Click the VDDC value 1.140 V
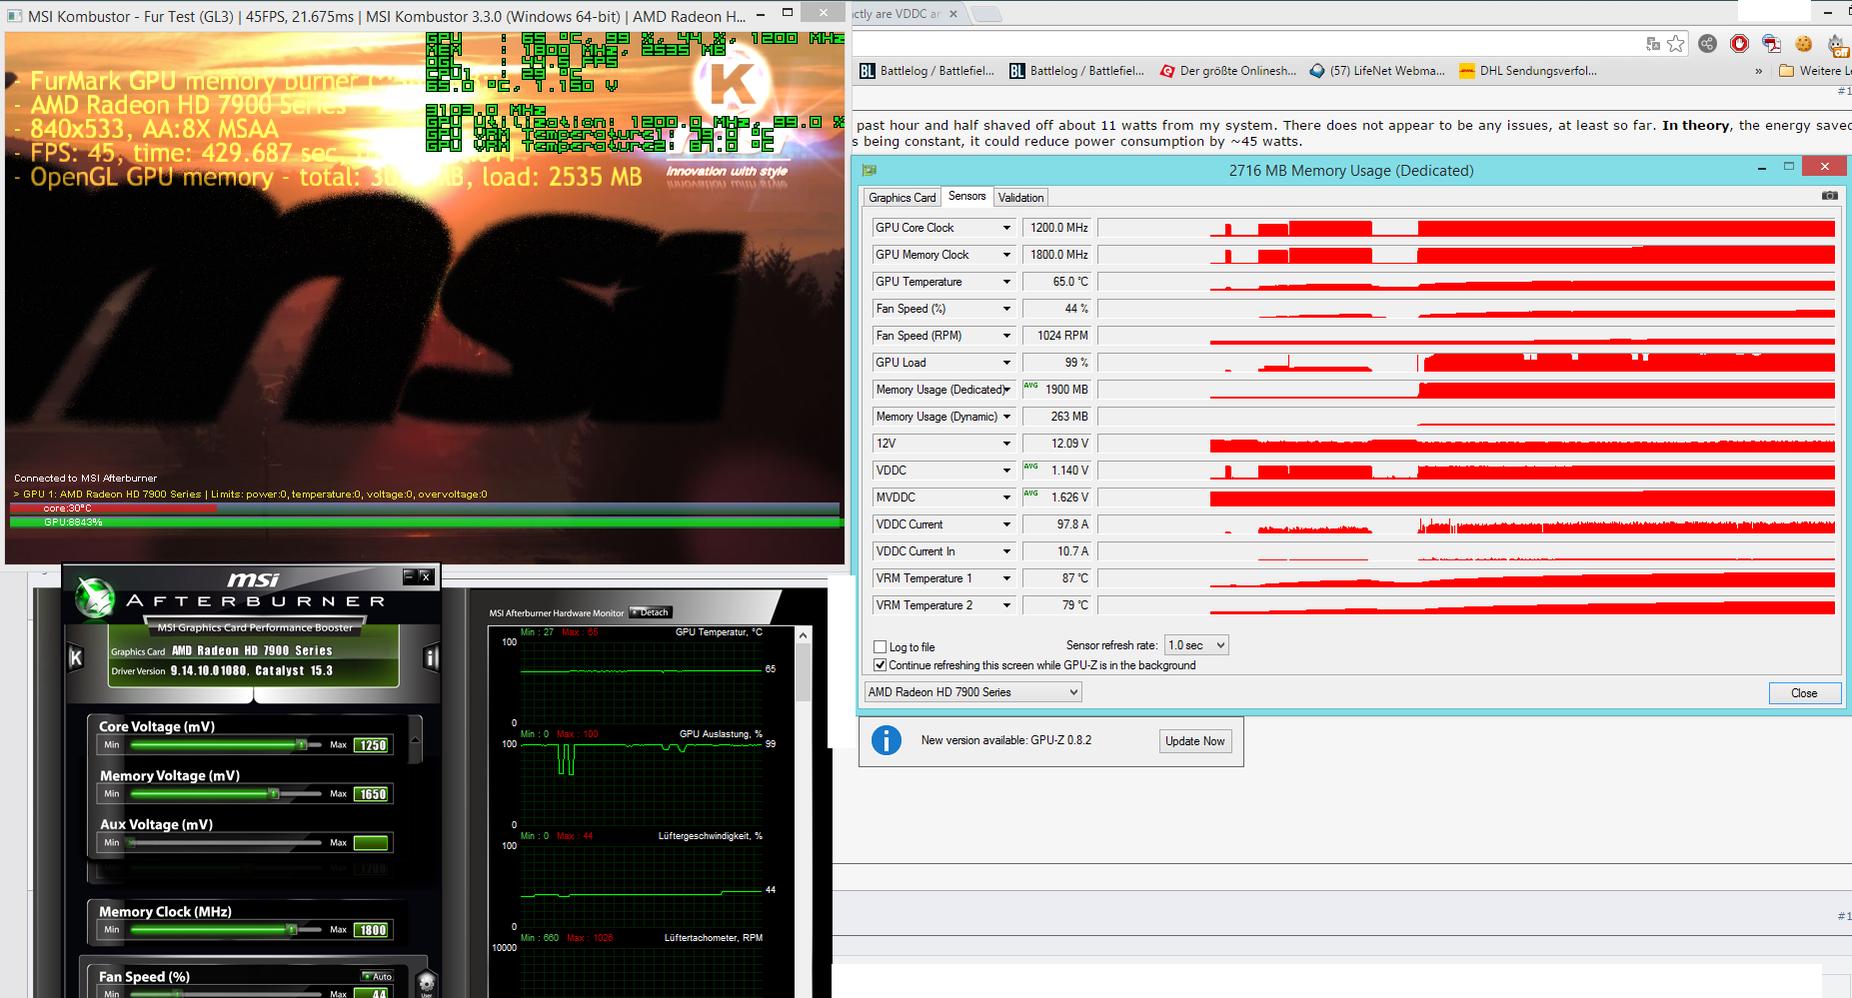 tap(1056, 471)
